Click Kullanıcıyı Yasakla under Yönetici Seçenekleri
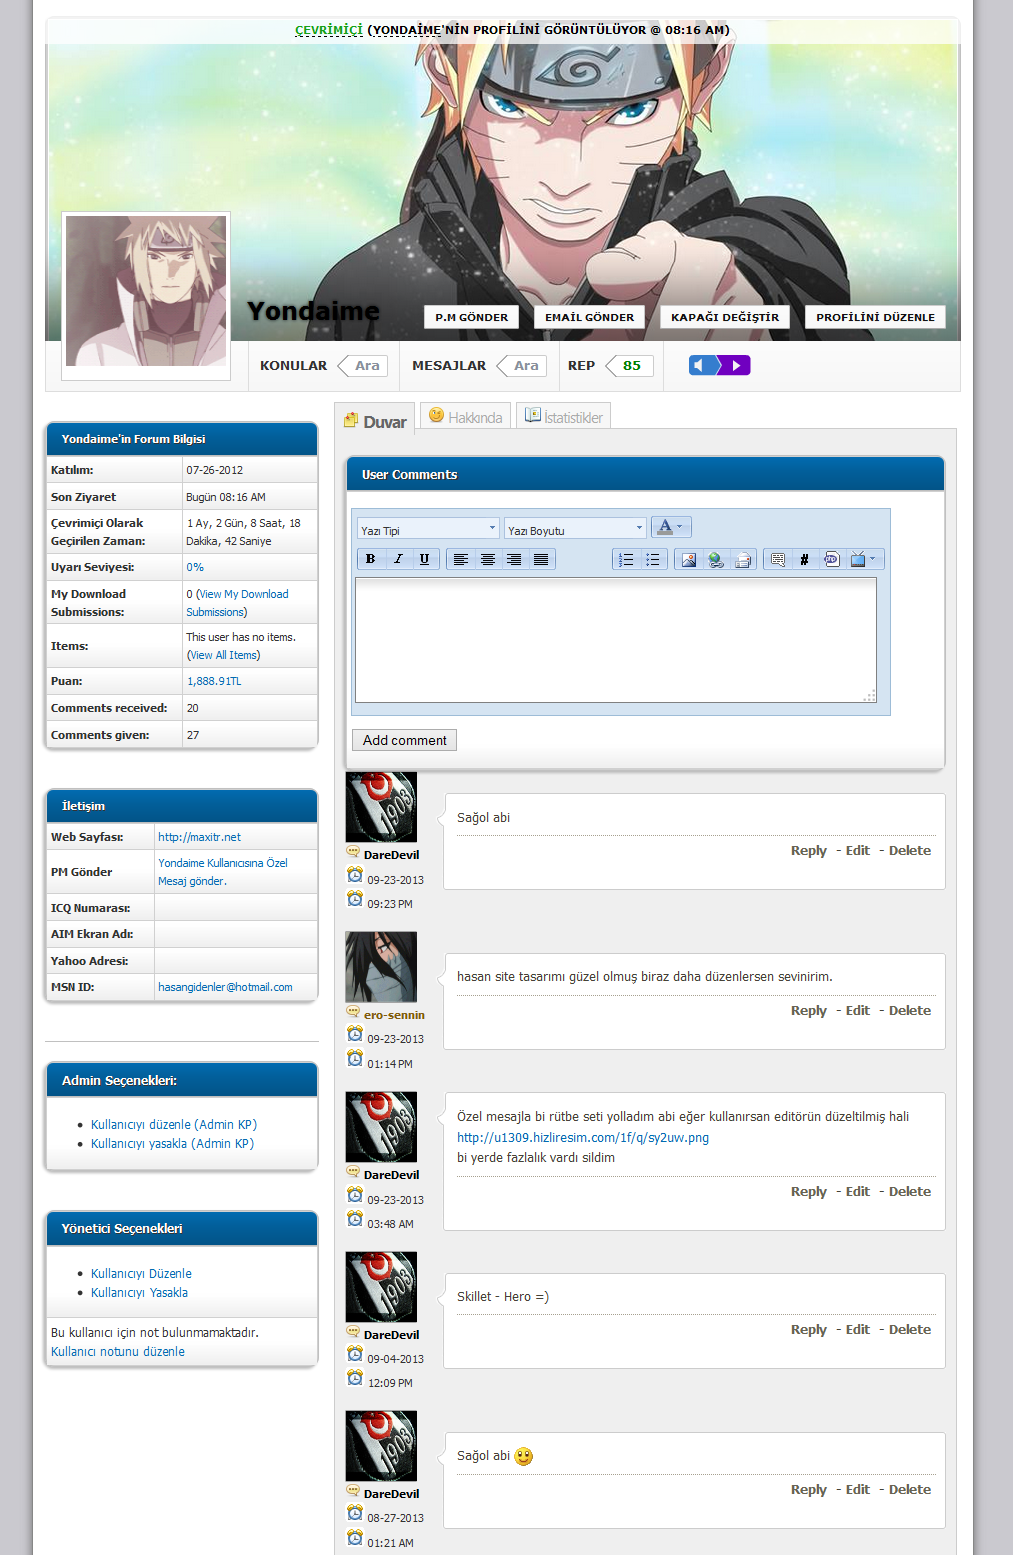The width and height of the screenshot is (1013, 1555). pos(139,1293)
